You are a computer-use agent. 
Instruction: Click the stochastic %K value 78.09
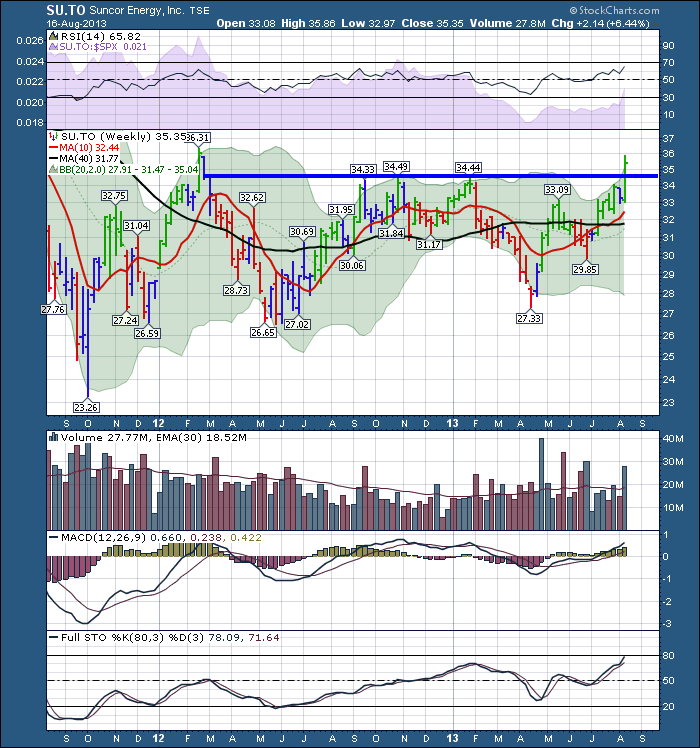[224, 638]
